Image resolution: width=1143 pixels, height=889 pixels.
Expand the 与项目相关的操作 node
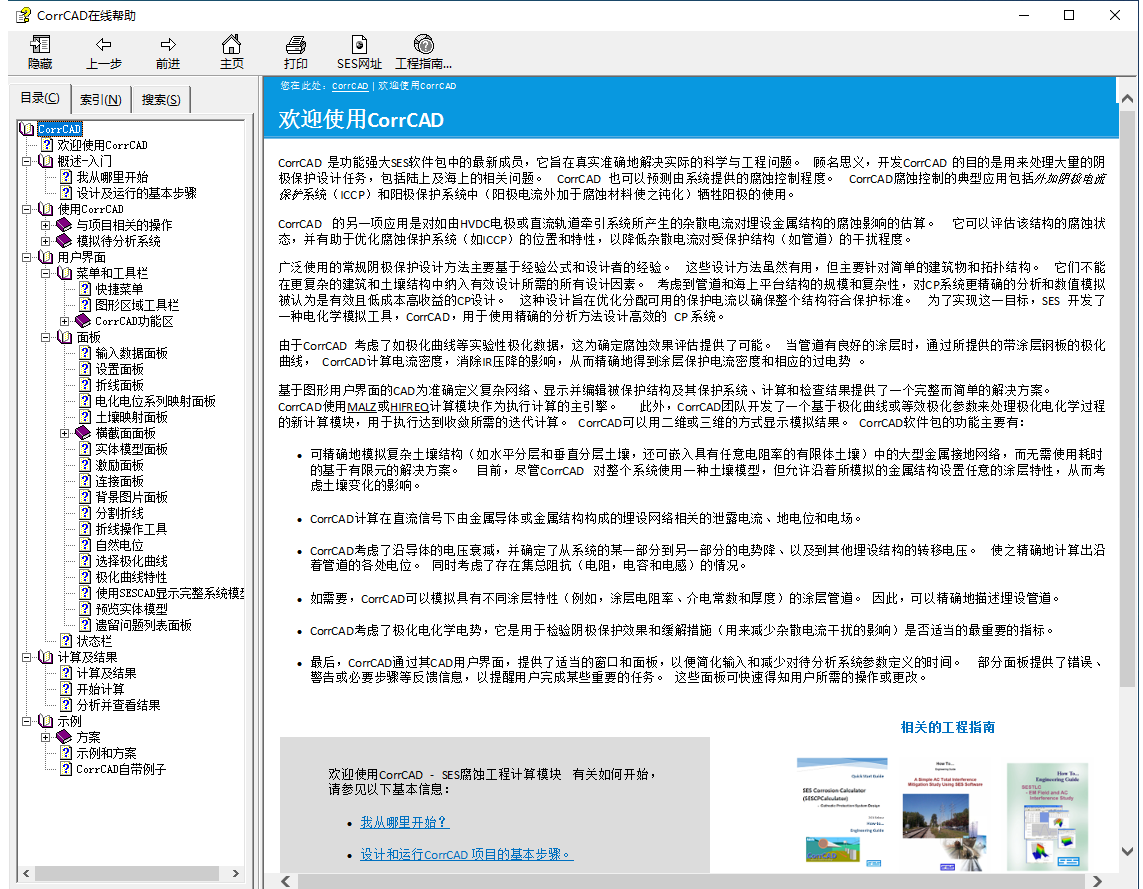pyautogui.click(x=45, y=225)
